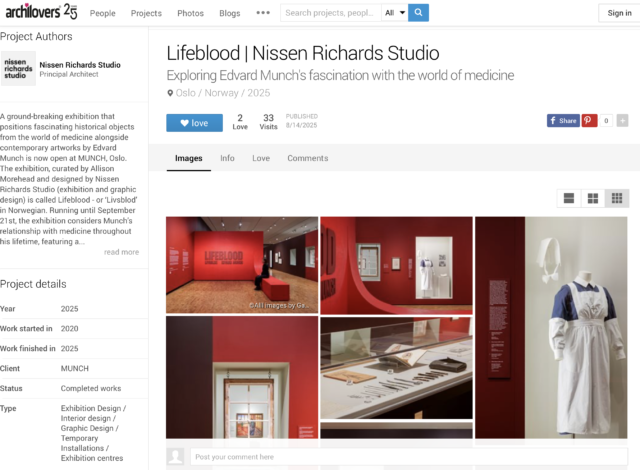The width and height of the screenshot is (640, 470).
Task: Click the commenter avatar icon
Action: [176, 456]
